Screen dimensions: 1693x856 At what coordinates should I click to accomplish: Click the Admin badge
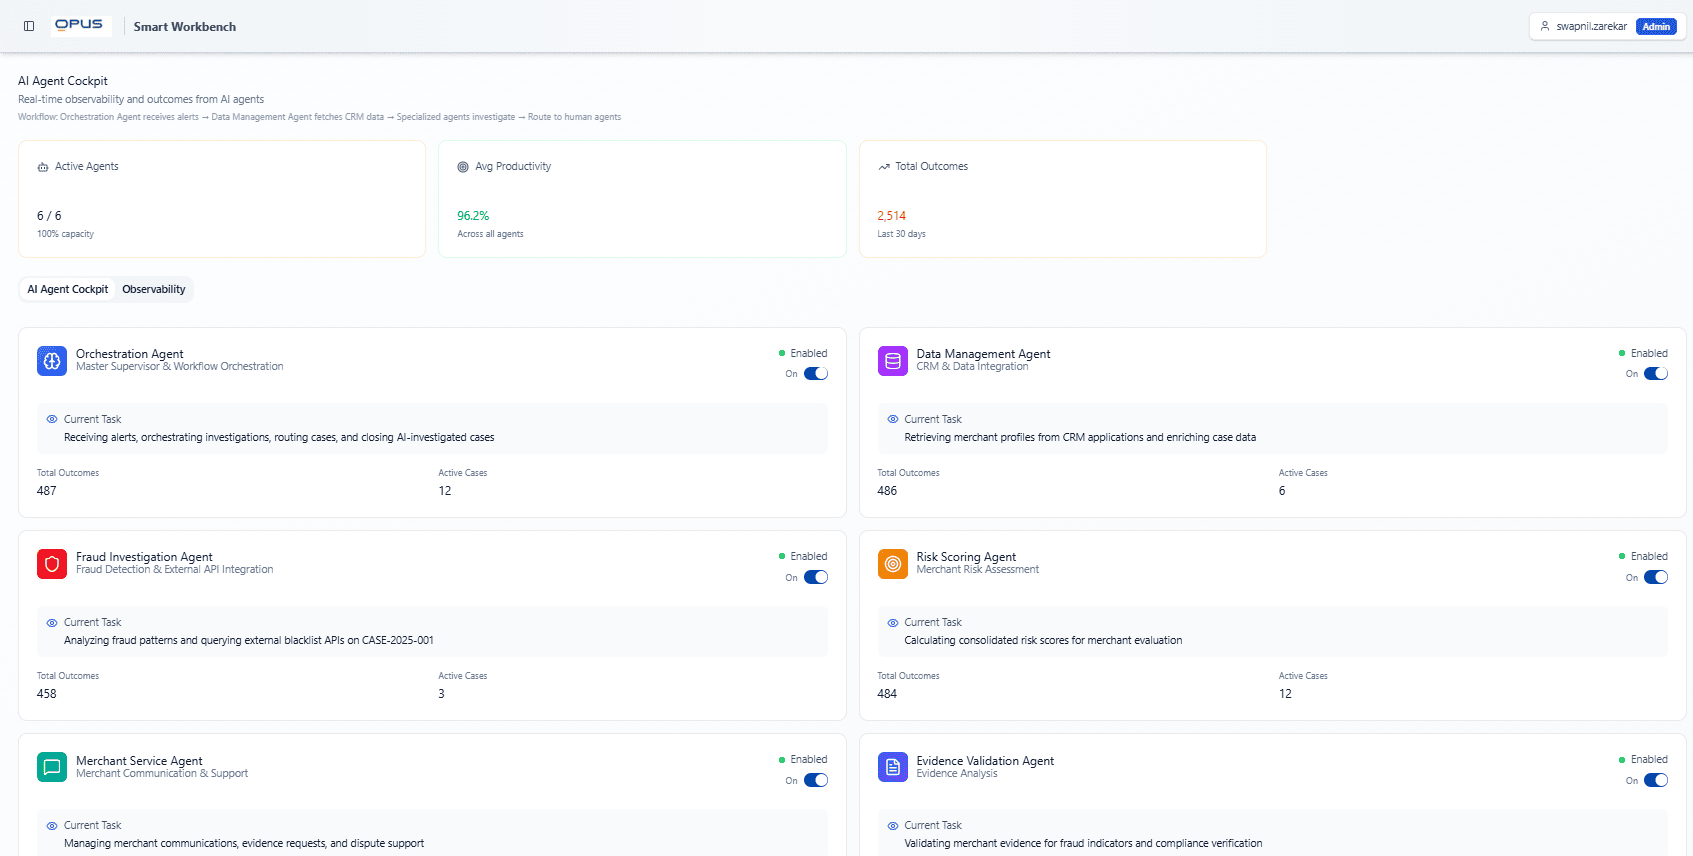pos(1656,27)
